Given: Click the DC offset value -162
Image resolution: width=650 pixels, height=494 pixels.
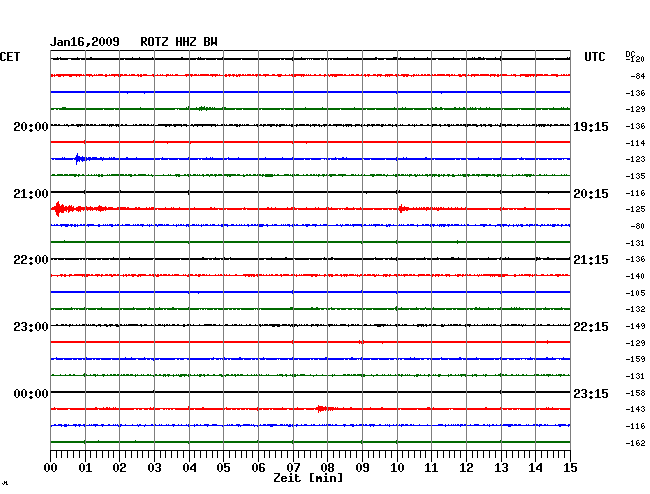Looking at the screenshot, I should pos(635,443).
